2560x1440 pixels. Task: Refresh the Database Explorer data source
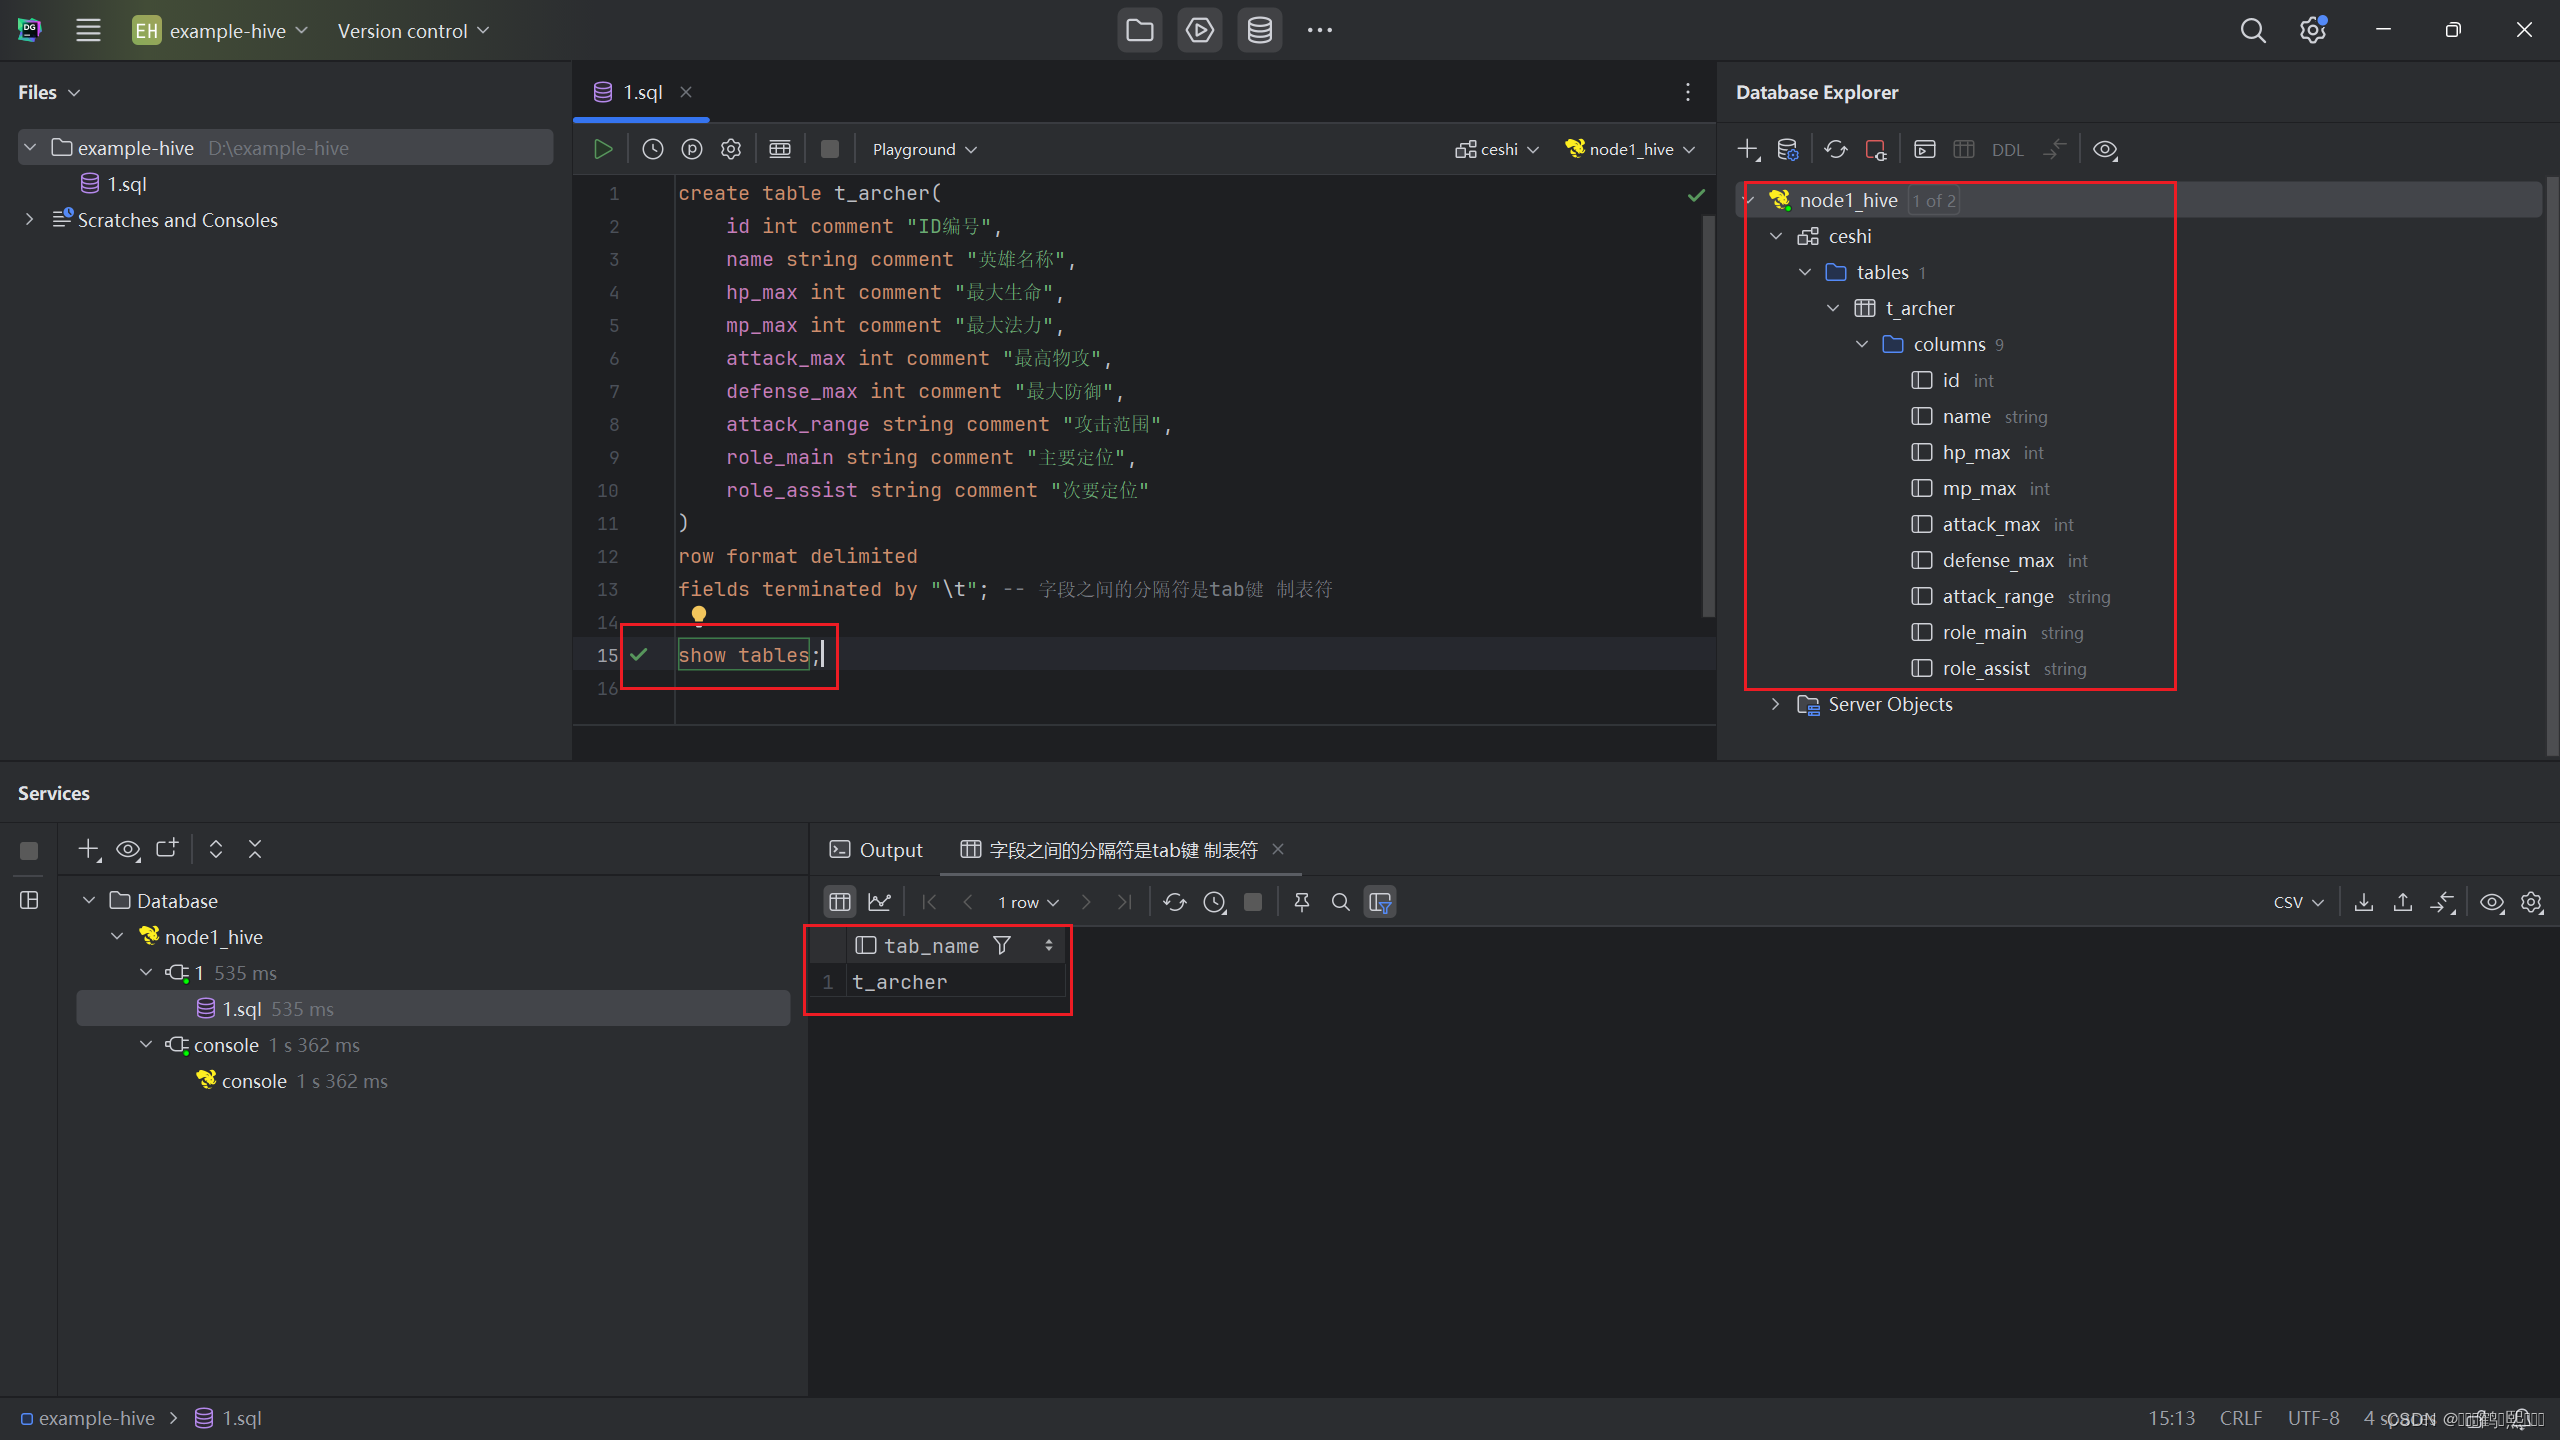tap(1835, 149)
